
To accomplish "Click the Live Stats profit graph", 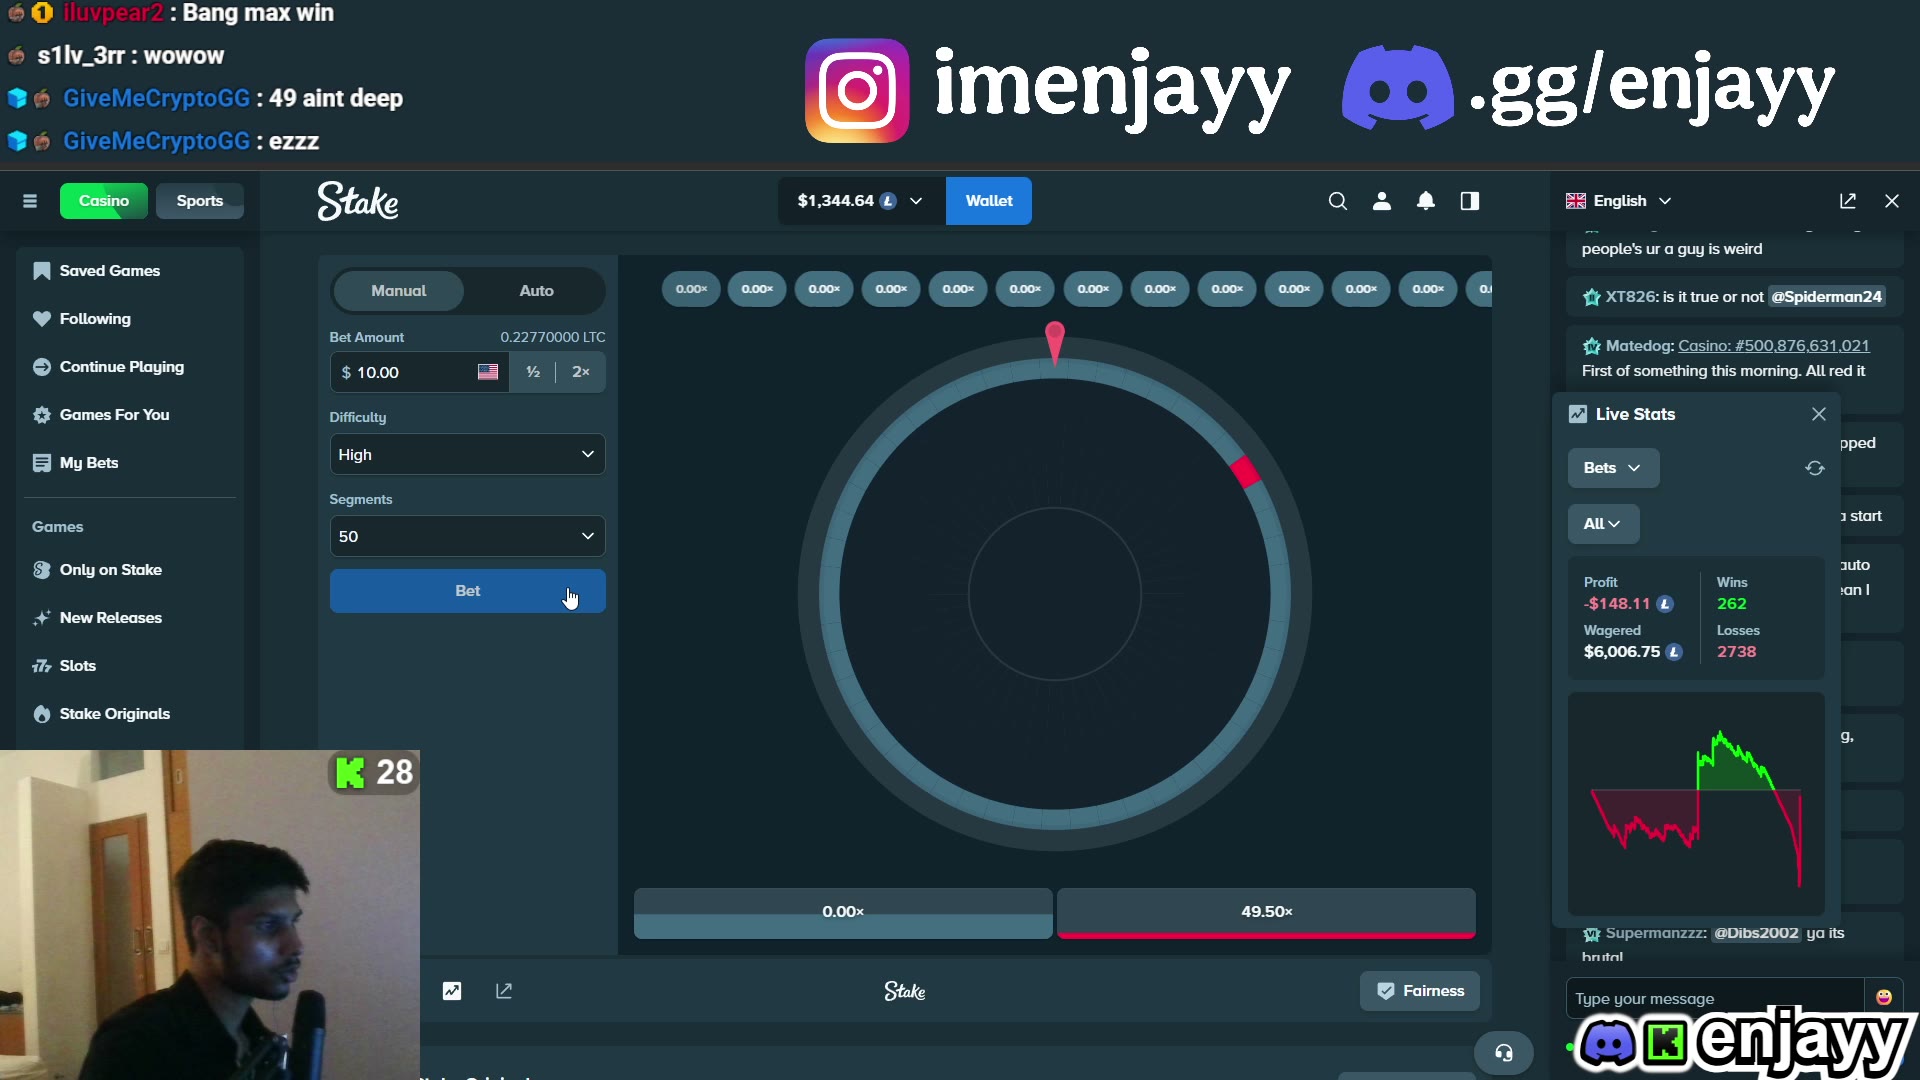I will 1696,802.
